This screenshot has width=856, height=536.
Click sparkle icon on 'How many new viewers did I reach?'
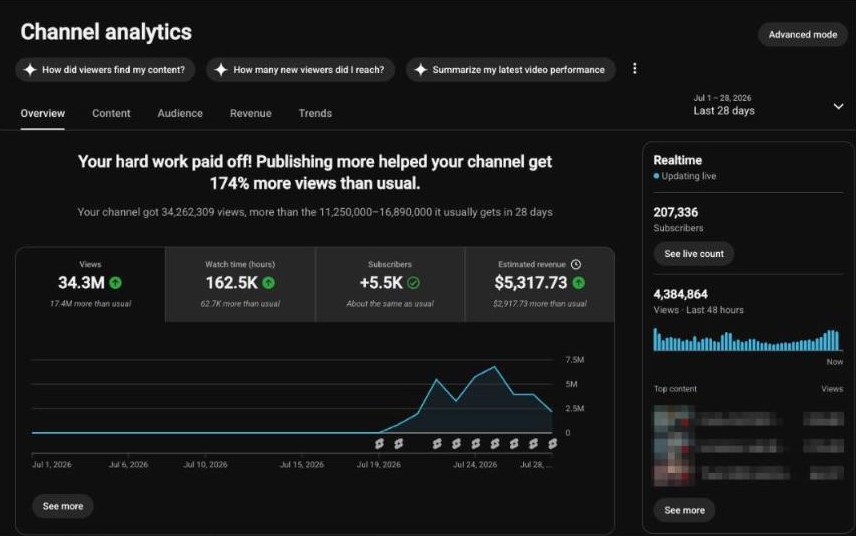coord(221,70)
